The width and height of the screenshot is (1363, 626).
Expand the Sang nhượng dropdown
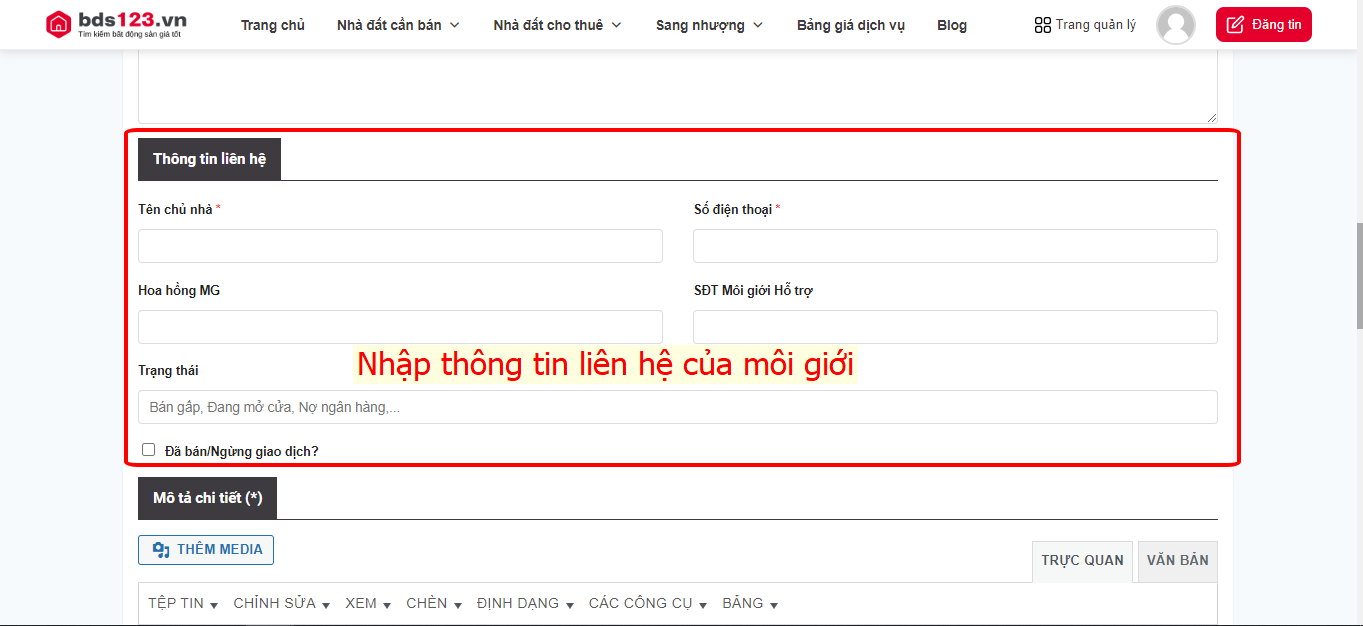[x=709, y=25]
